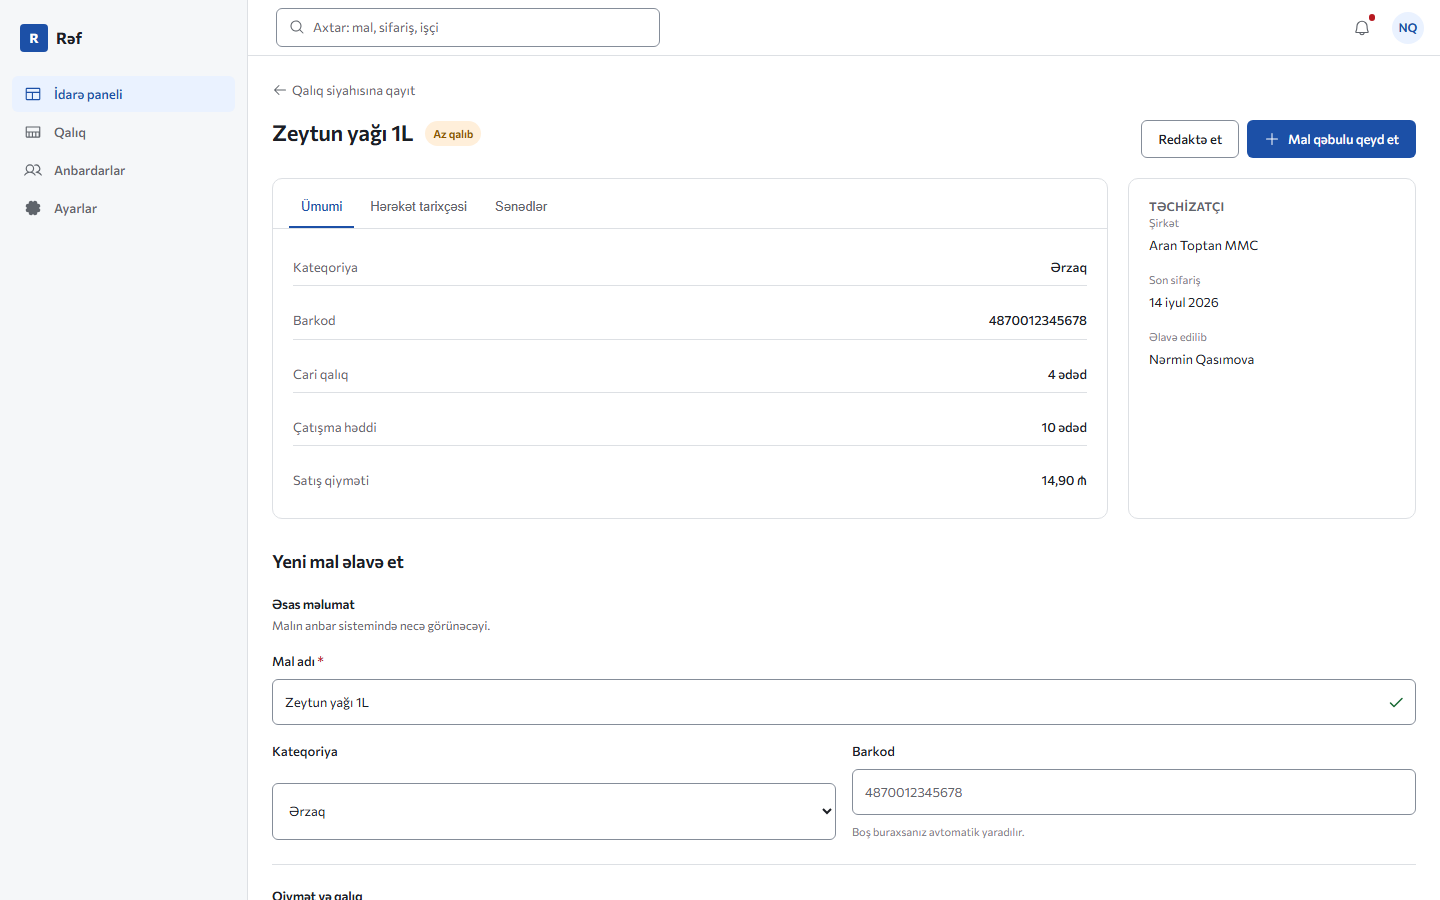Open İdarə paneli in sidebar
Screen dimensions: 1440x900
pyautogui.click(x=123, y=94)
